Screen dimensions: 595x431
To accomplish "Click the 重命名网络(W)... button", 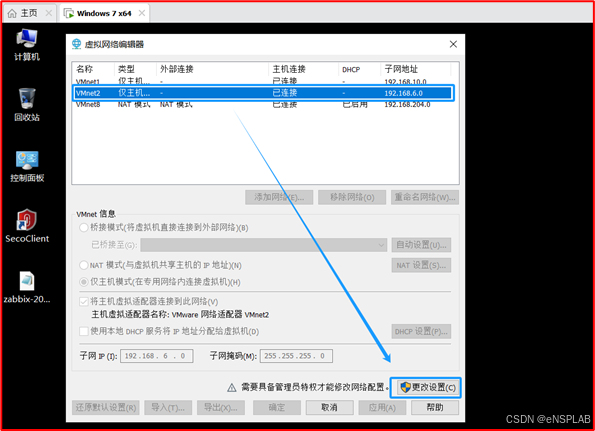I will pyautogui.click(x=425, y=197).
